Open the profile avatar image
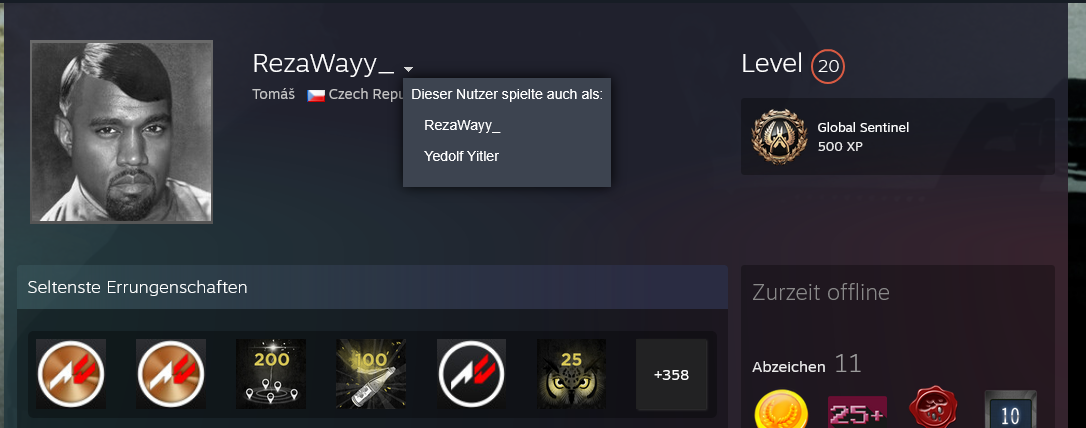The width and height of the screenshot is (1086, 428). coord(121,132)
